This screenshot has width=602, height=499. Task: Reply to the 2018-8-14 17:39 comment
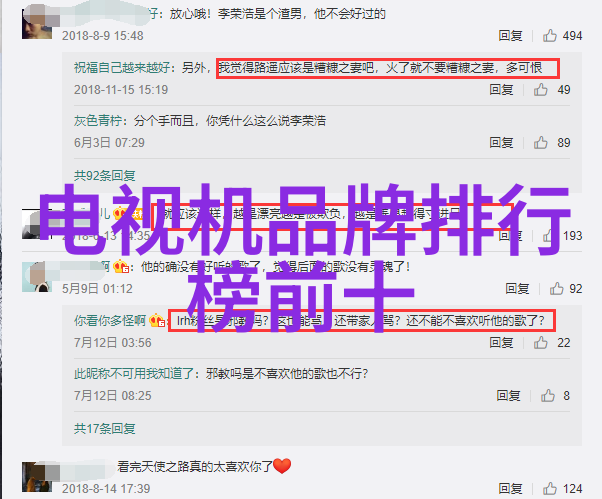coord(510,489)
